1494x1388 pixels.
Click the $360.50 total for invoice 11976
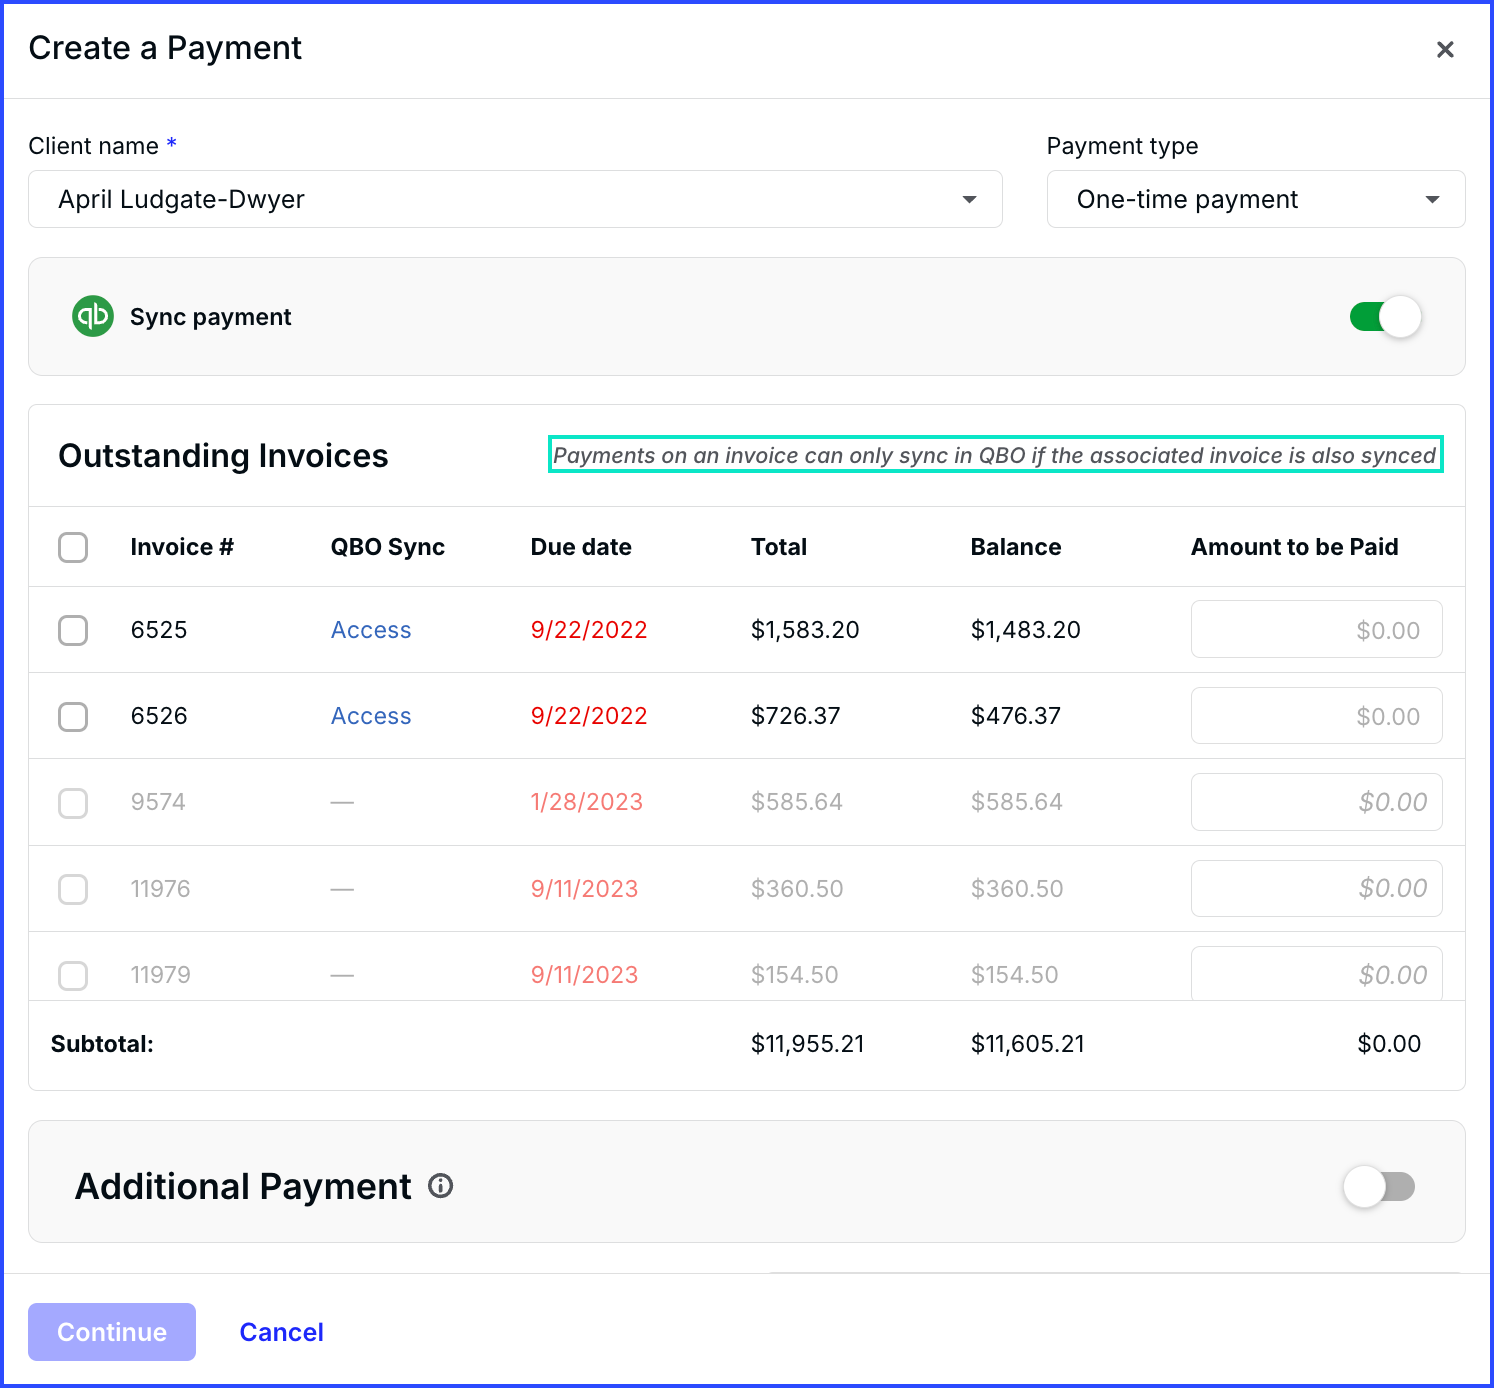click(x=797, y=889)
